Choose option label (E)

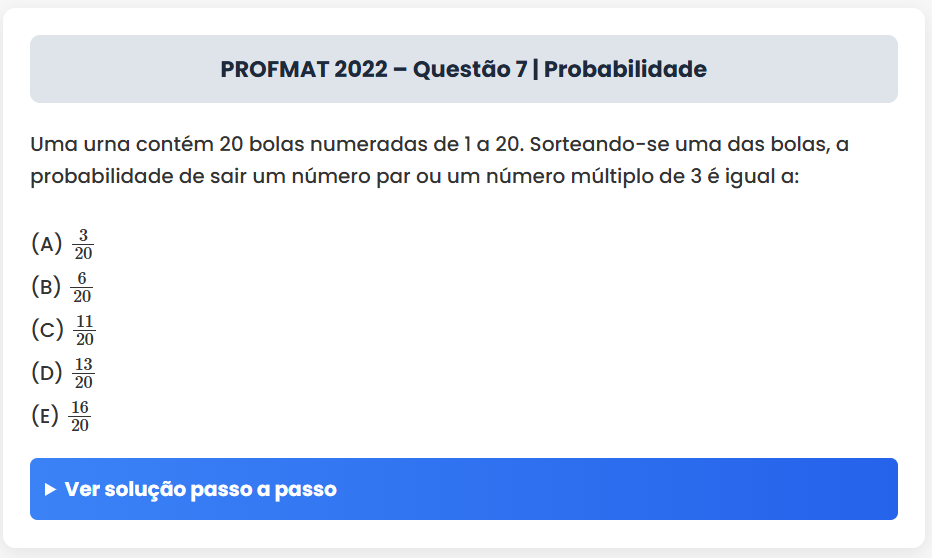(46, 416)
